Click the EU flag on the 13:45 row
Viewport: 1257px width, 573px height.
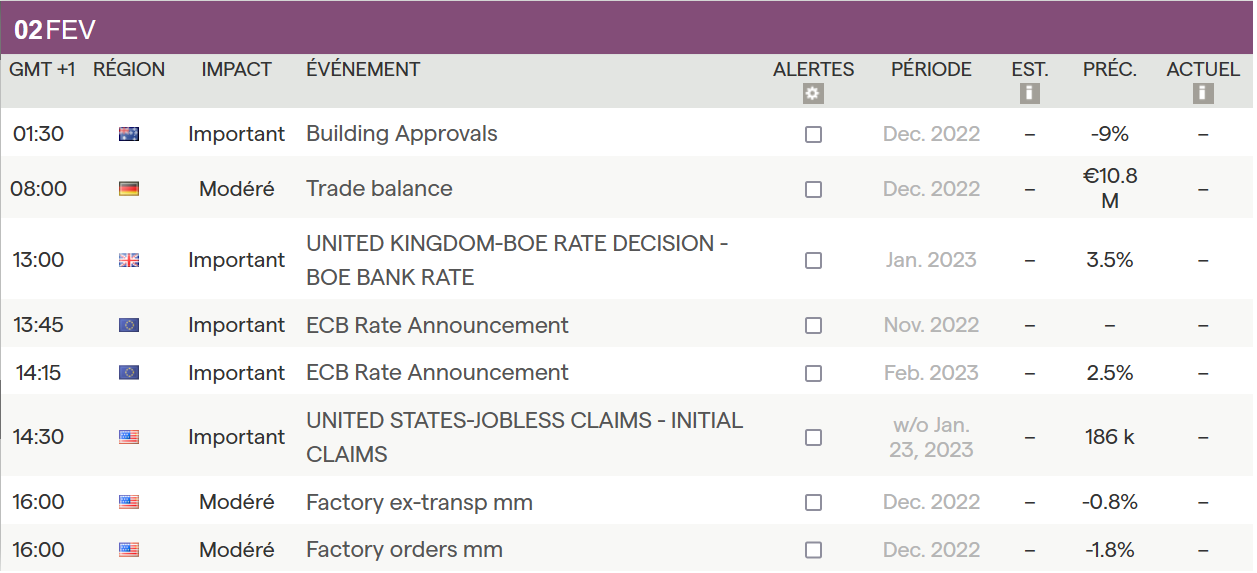tap(129, 325)
